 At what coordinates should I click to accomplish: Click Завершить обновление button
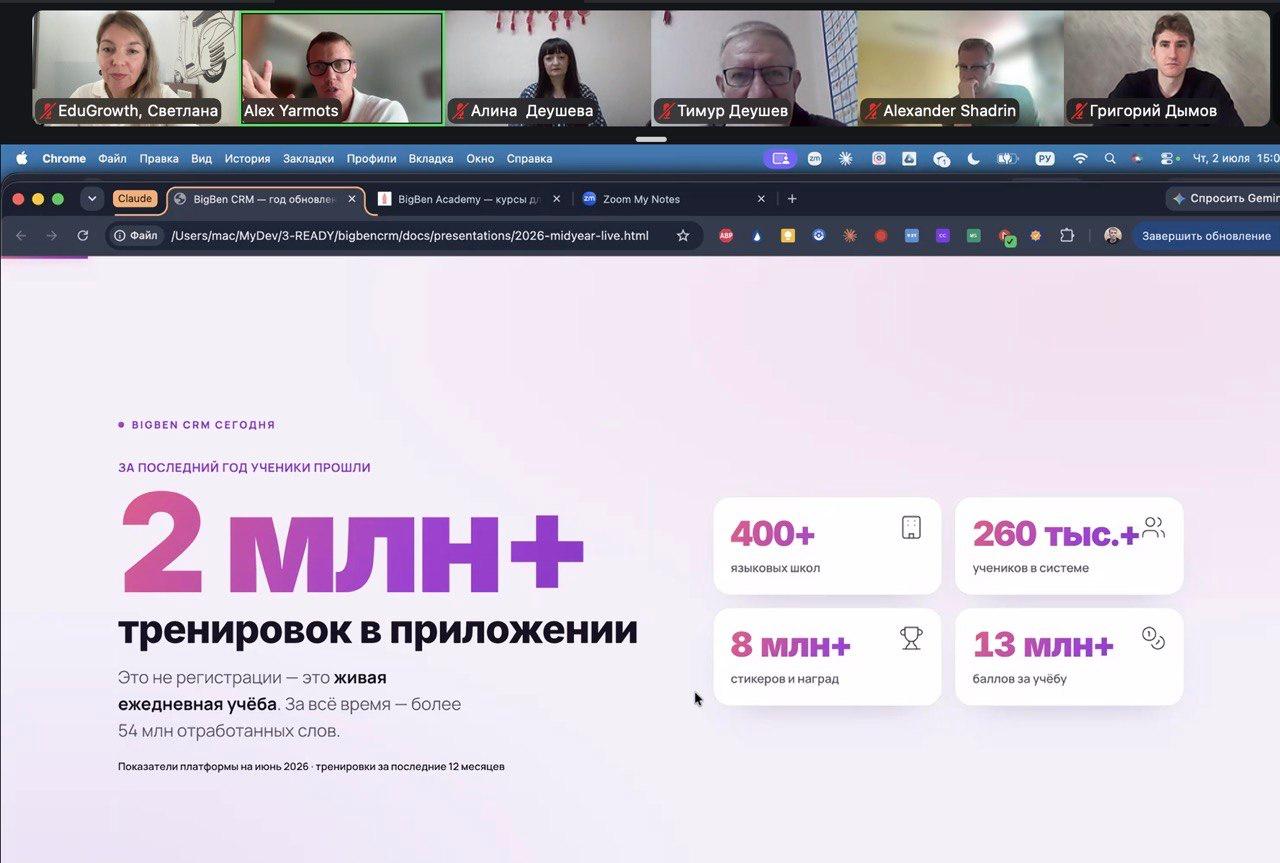coord(1206,236)
